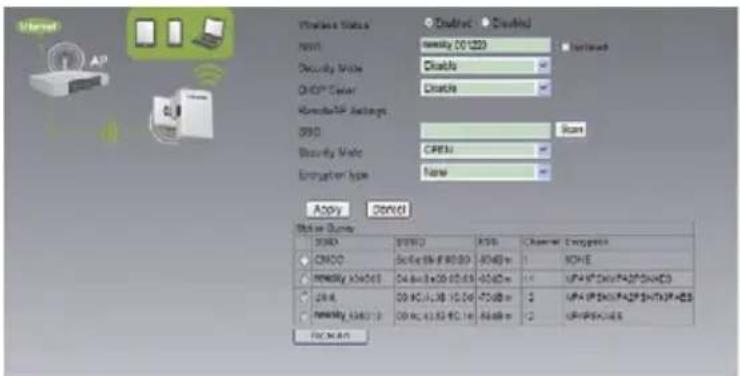Open the Security Mode dropdown showing OPEN
The height and width of the screenshot is (376, 740).
point(486,150)
